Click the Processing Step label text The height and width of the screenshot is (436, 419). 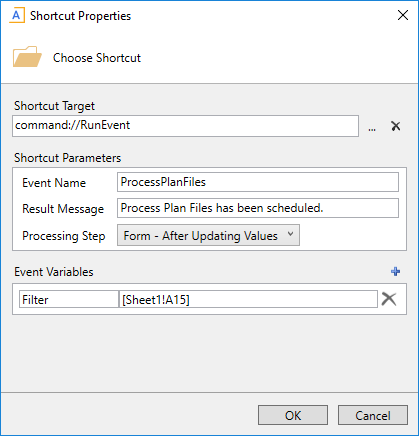pyautogui.click(x=64, y=236)
